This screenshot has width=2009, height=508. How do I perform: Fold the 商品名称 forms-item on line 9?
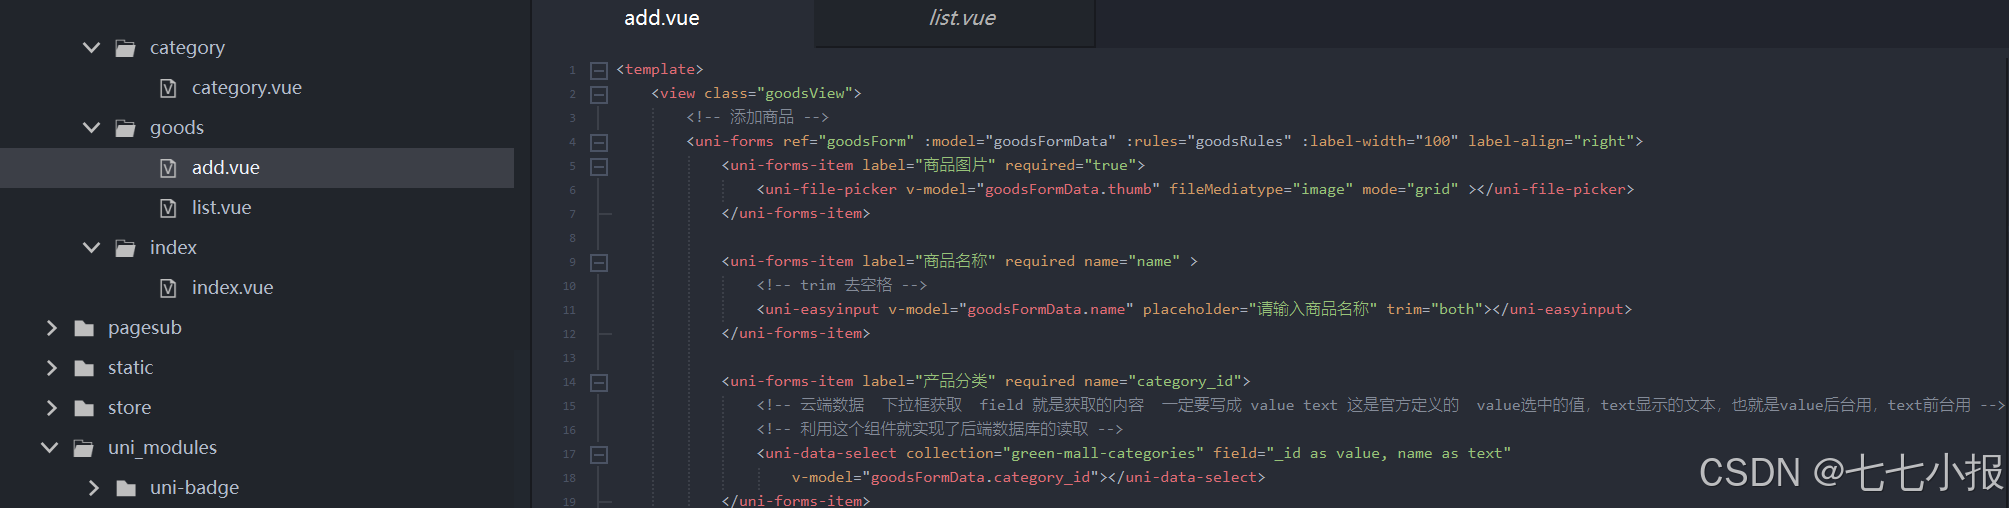pyautogui.click(x=599, y=262)
